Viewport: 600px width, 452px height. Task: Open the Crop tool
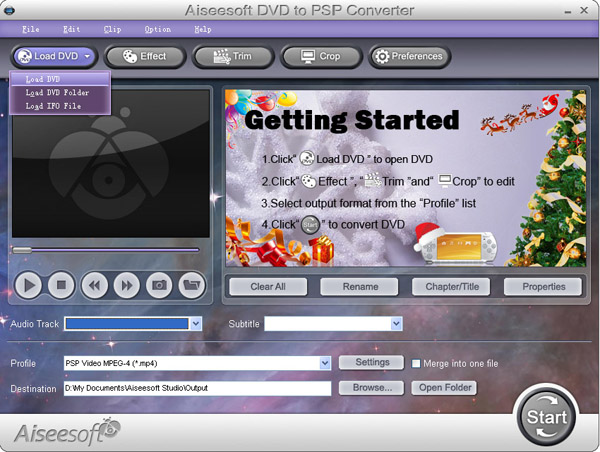coord(321,57)
